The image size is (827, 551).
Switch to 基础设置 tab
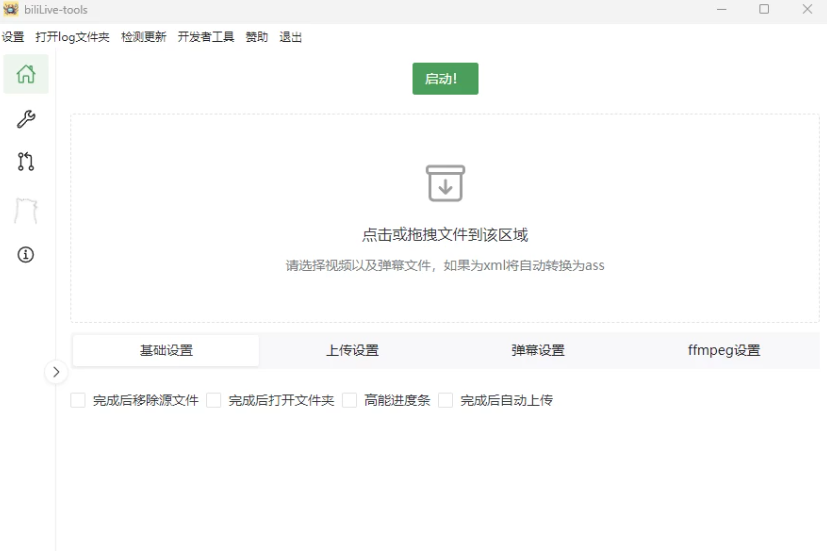[x=166, y=350]
